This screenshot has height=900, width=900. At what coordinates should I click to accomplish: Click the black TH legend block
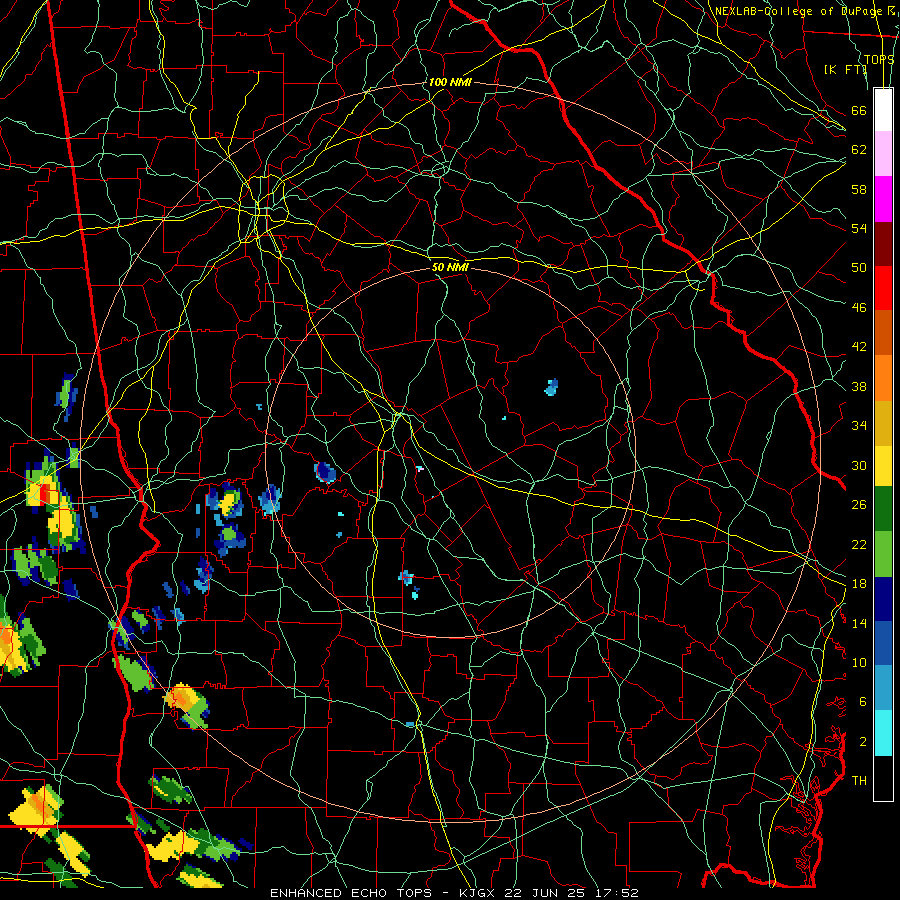[x=883, y=778]
